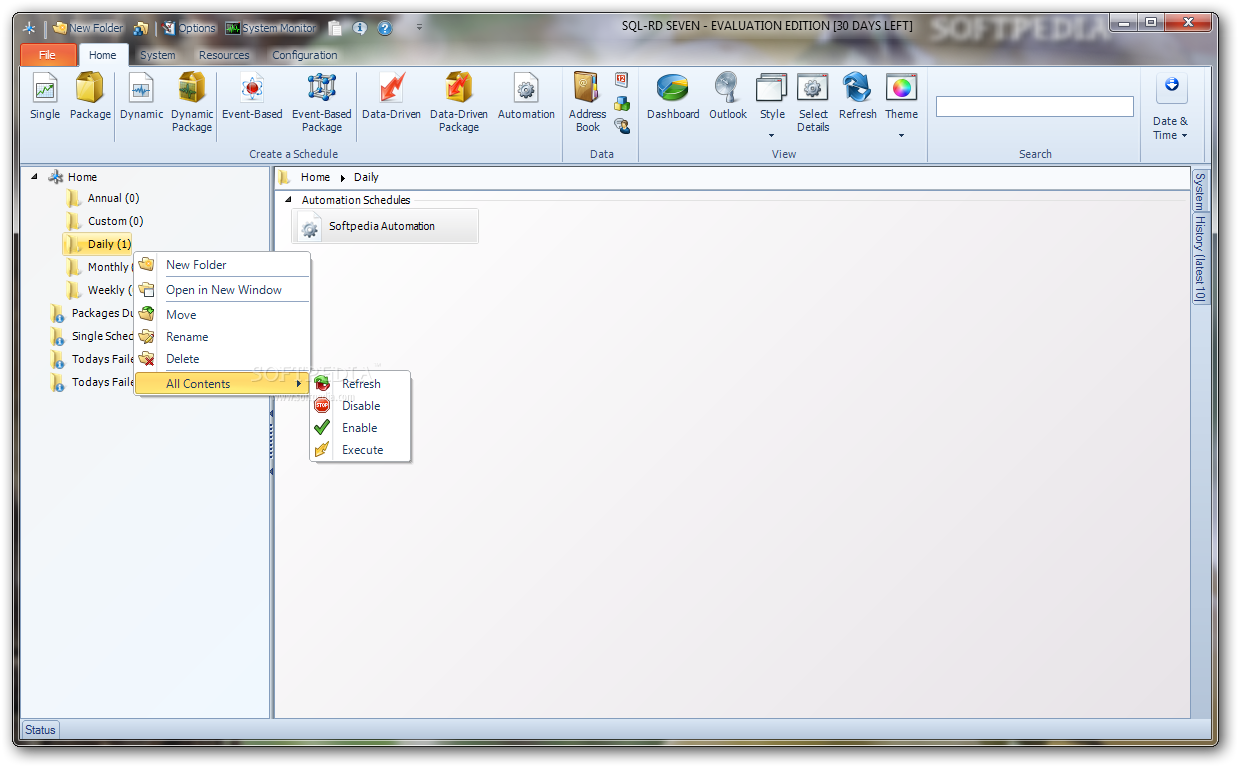Select the Weekly folder in tree
This screenshot has width=1239, height=767.
point(99,290)
